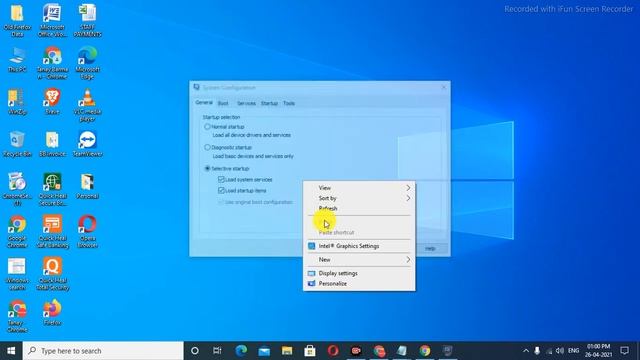Click the ENG language indicator

point(573,351)
